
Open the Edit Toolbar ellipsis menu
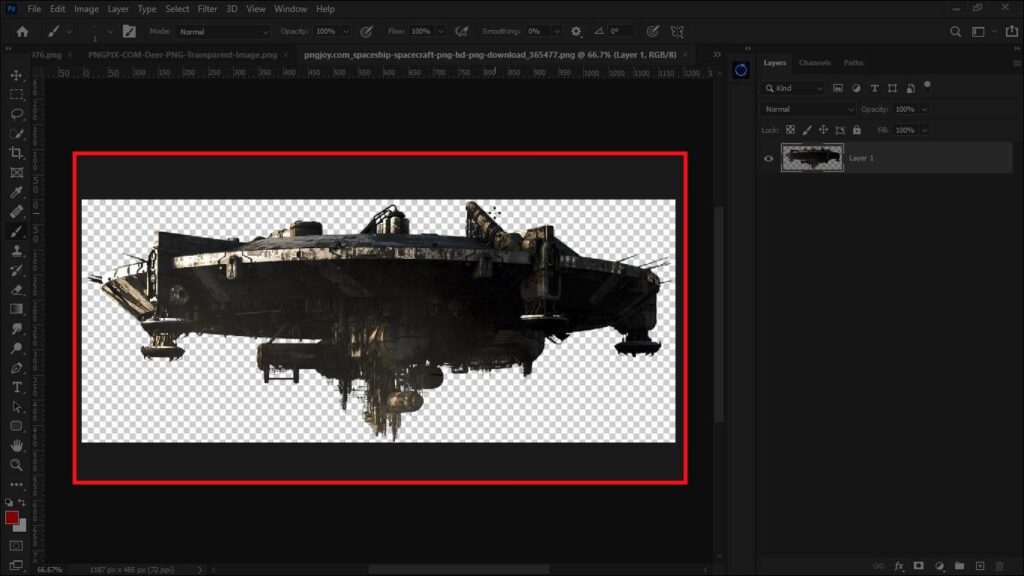tap(16, 485)
